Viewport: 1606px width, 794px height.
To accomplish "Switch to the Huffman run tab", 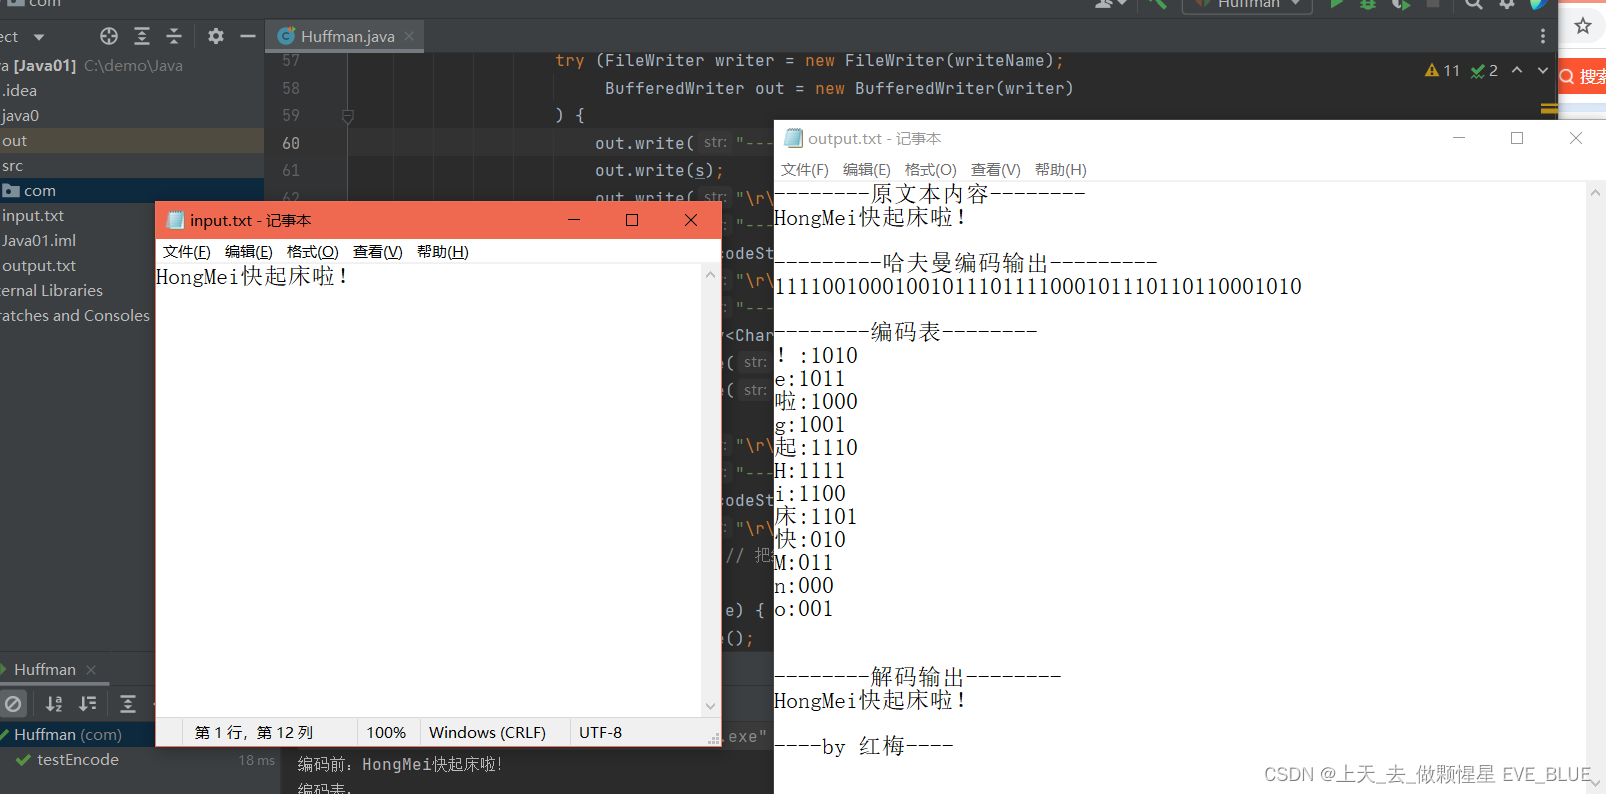I will (45, 669).
